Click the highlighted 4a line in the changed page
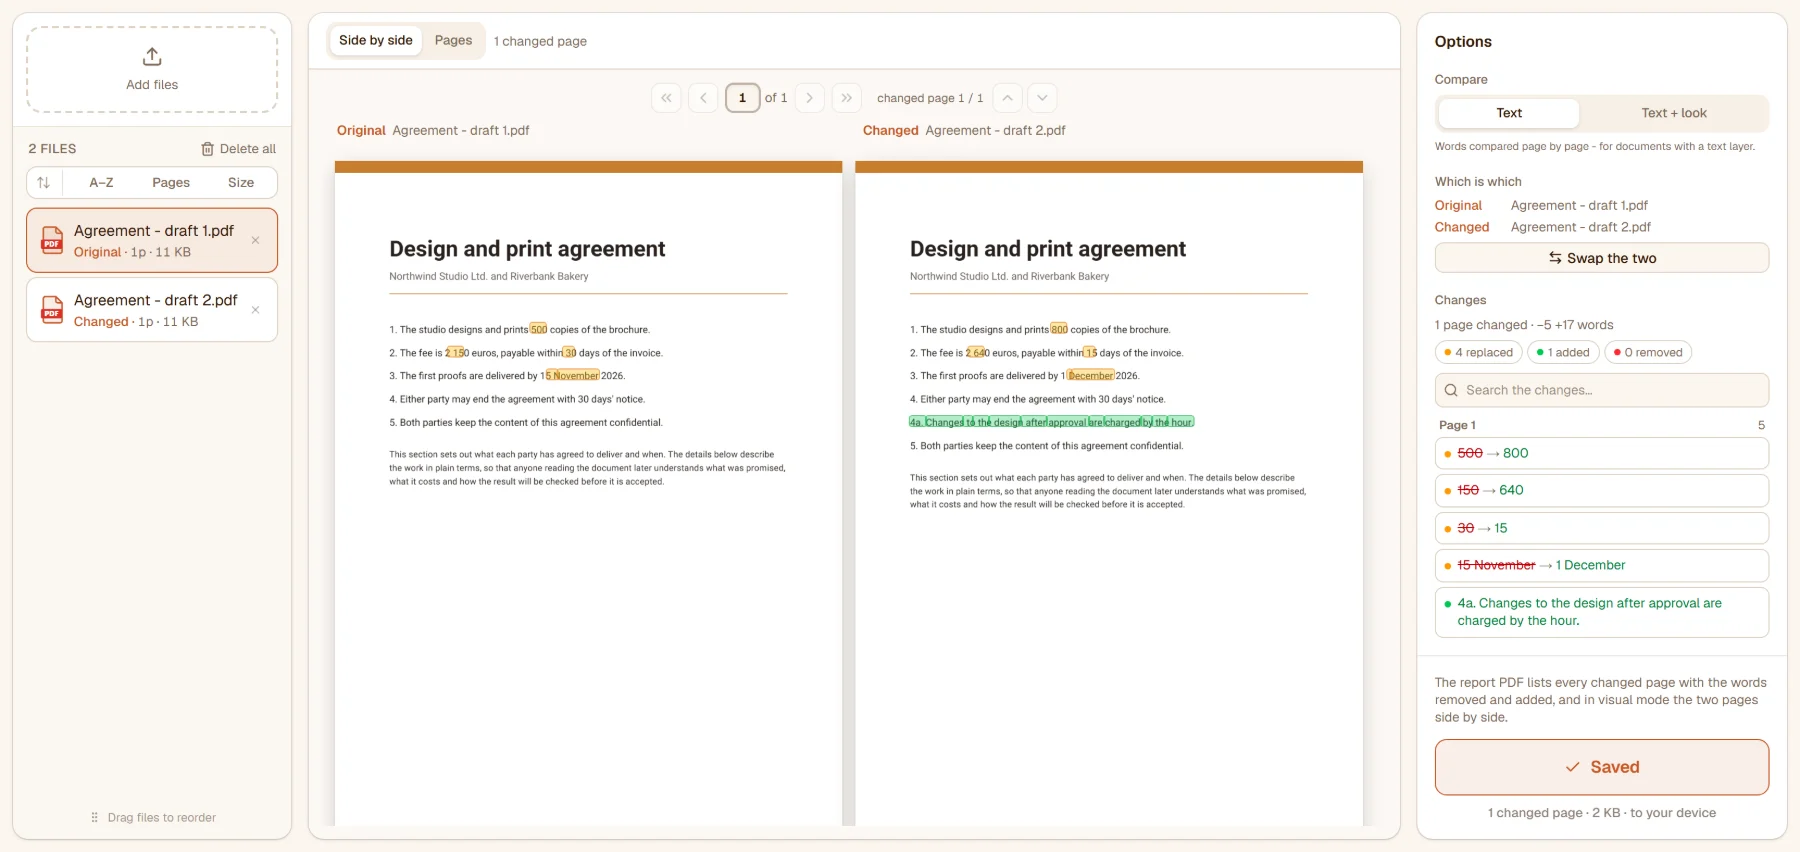The width and height of the screenshot is (1800, 852). click(x=1051, y=422)
